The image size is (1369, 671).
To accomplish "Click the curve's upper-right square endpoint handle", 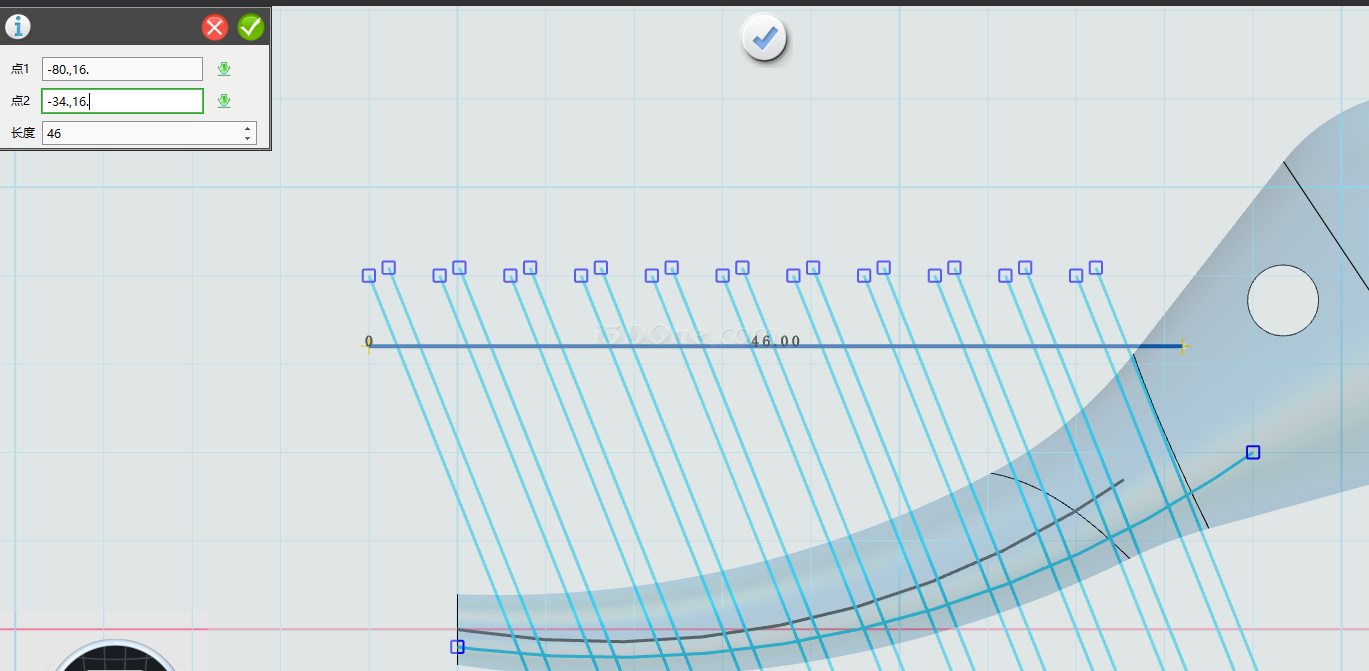I will [1253, 452].
